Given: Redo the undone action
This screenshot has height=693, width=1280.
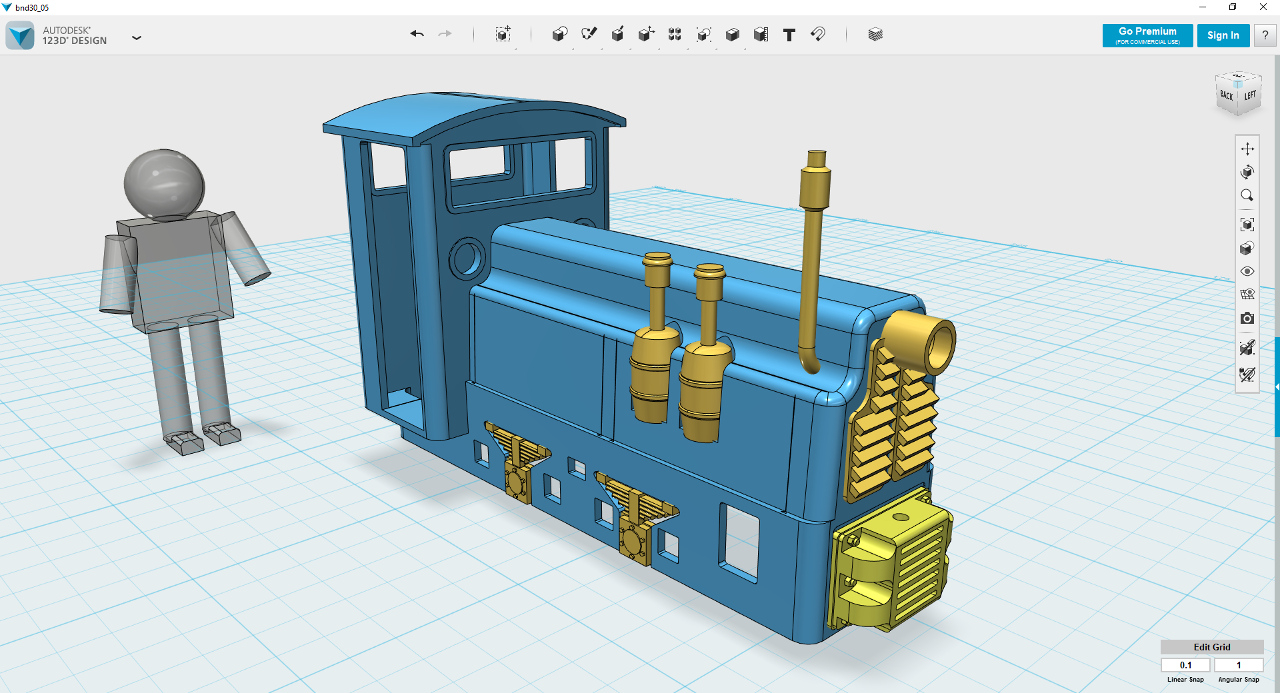Looking at the screenshot, I should tap(445, 34).
